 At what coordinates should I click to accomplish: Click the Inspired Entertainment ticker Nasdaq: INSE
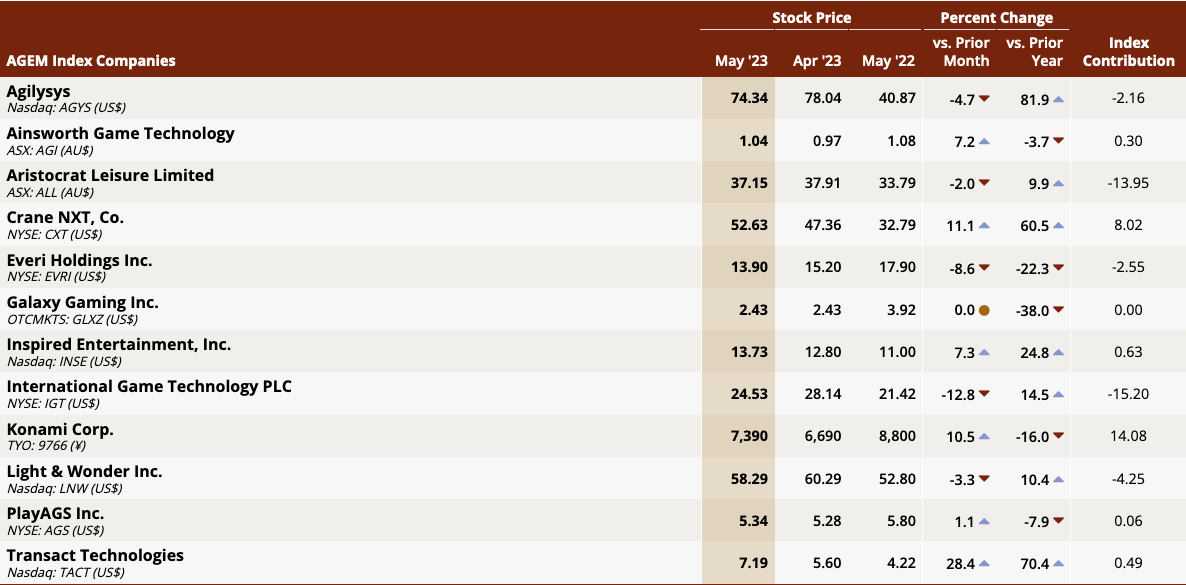(65, 361)
